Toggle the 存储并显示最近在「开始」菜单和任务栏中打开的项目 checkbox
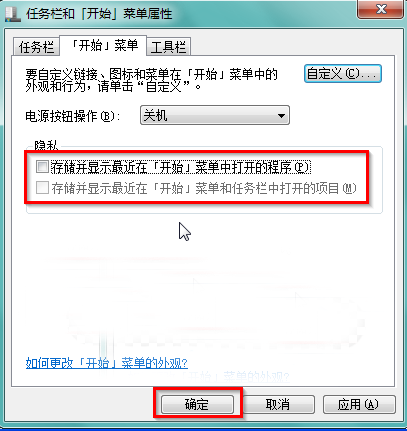 point(42,188)
